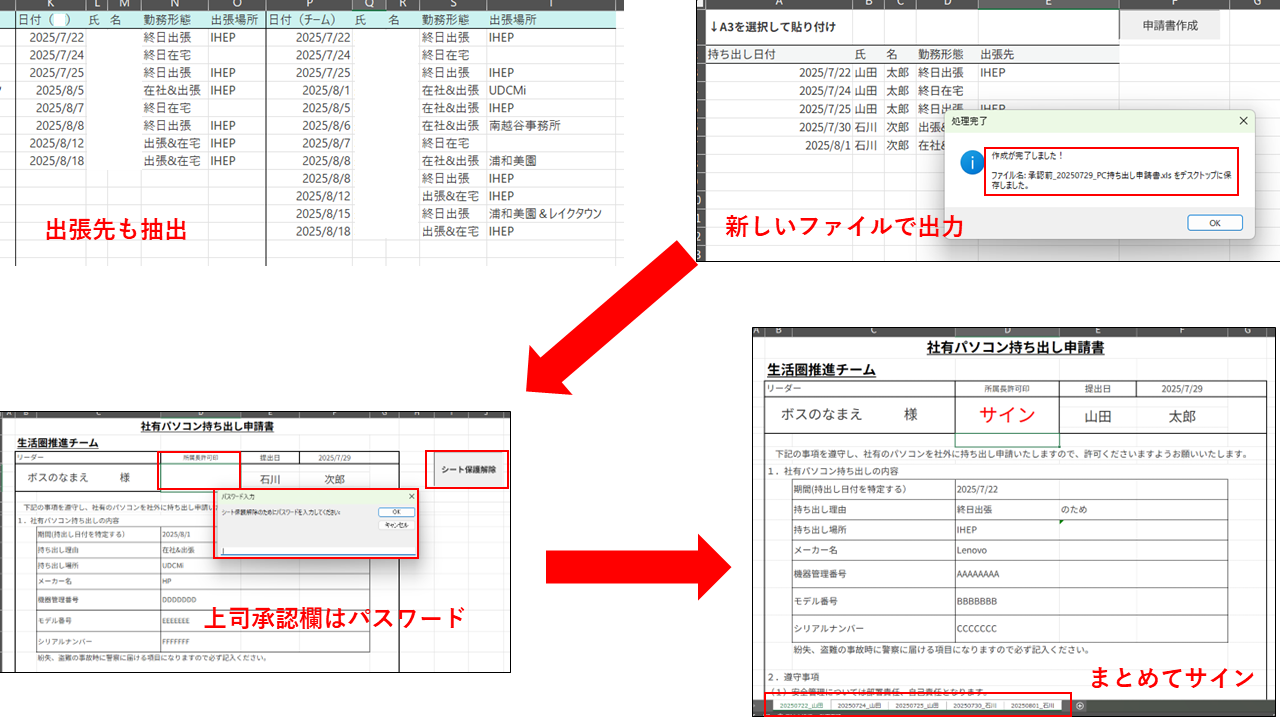This screenshot has height=720, width=1280.
Task: Select the 浦和美園＆レイクタウン cell
Action: tap(550, 214)
